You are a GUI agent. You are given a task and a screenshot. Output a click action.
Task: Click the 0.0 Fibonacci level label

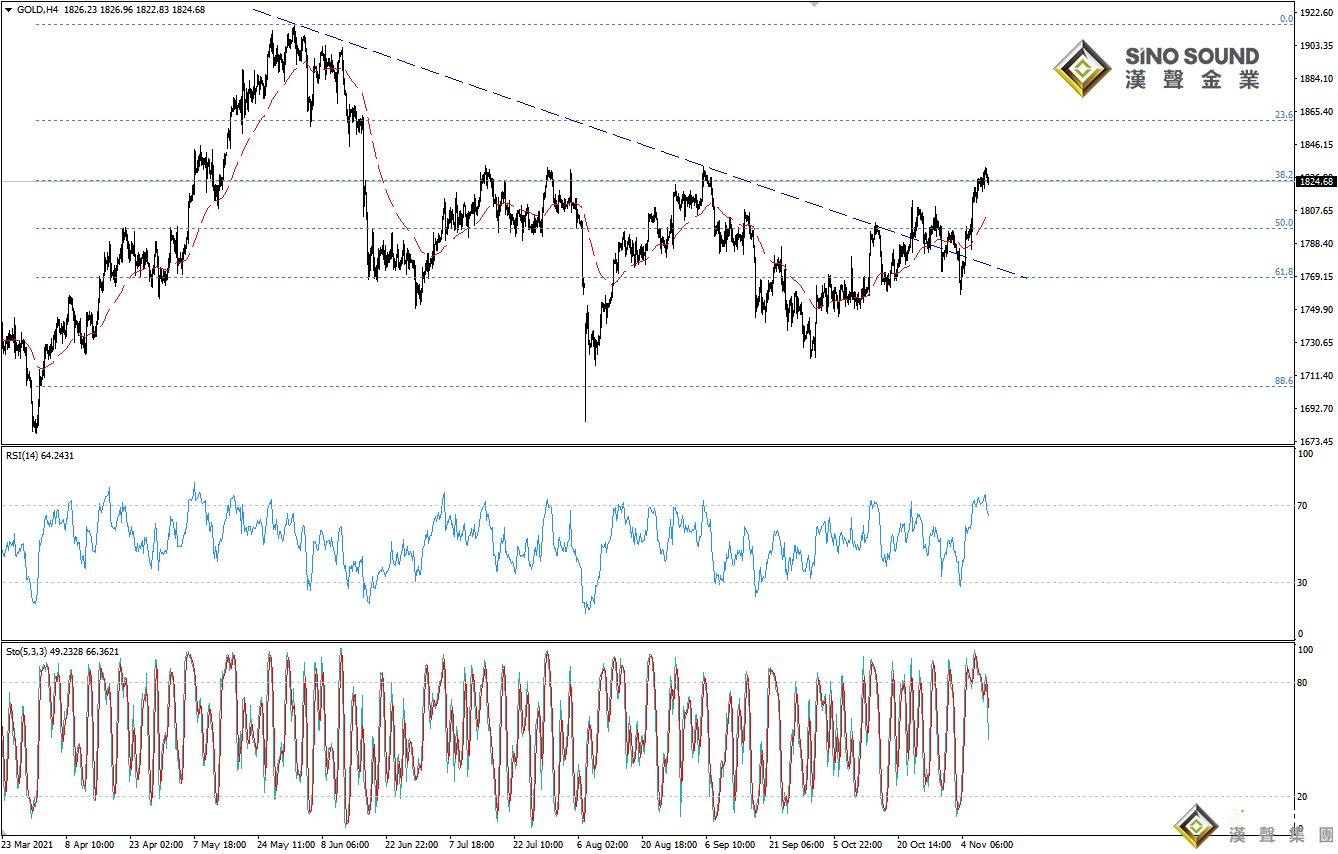(x=1287, y=19)
